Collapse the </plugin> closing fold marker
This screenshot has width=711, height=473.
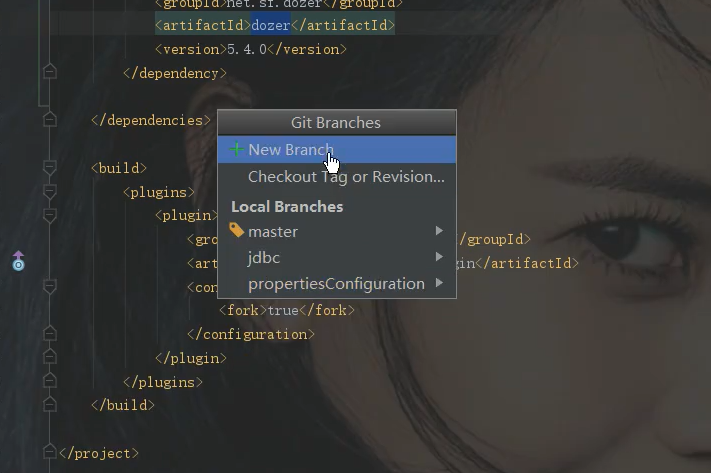pyautogui.click(x=49, y=357)
